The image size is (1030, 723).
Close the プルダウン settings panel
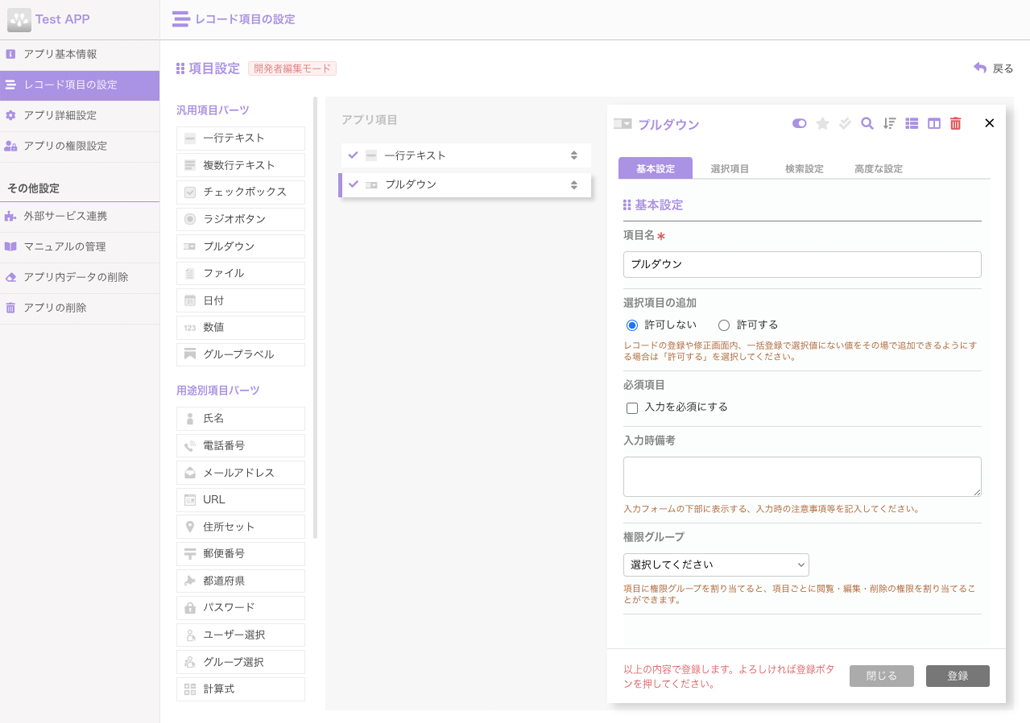989,123
